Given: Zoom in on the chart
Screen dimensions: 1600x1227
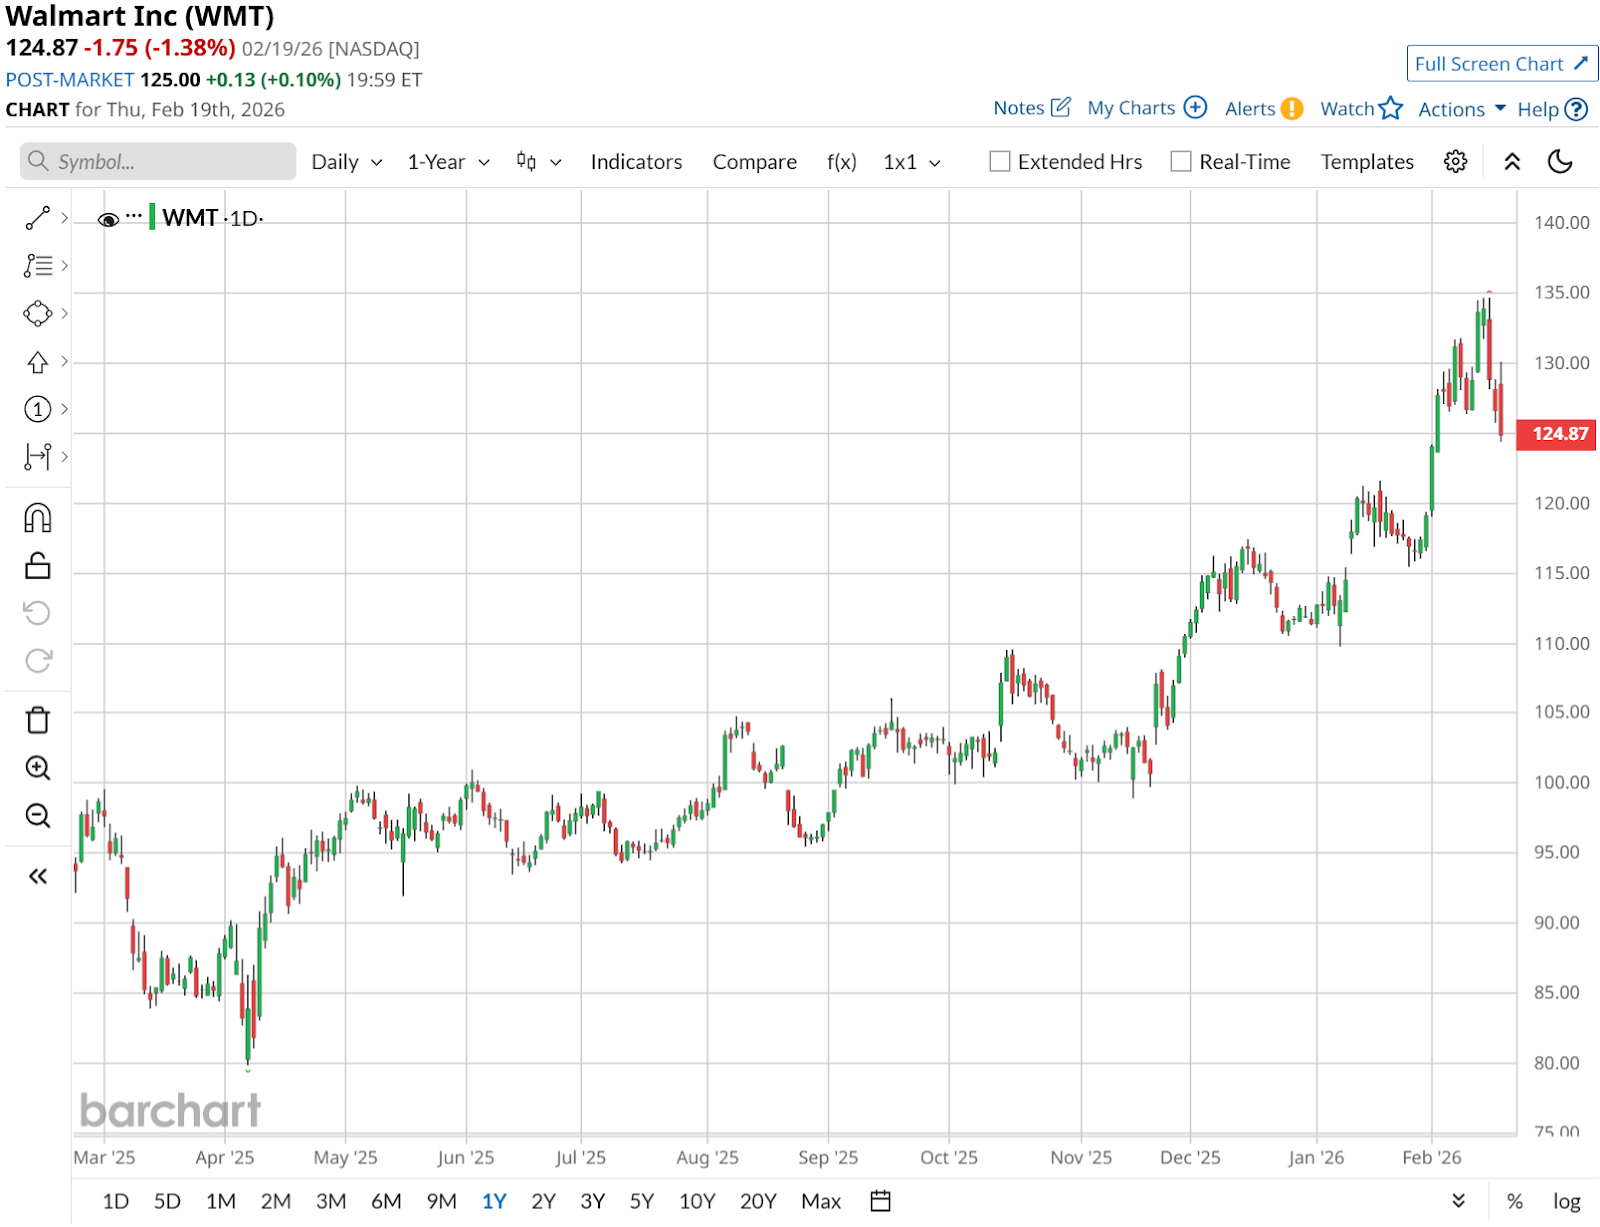Looking at the screenshot, I should [38, 768].
